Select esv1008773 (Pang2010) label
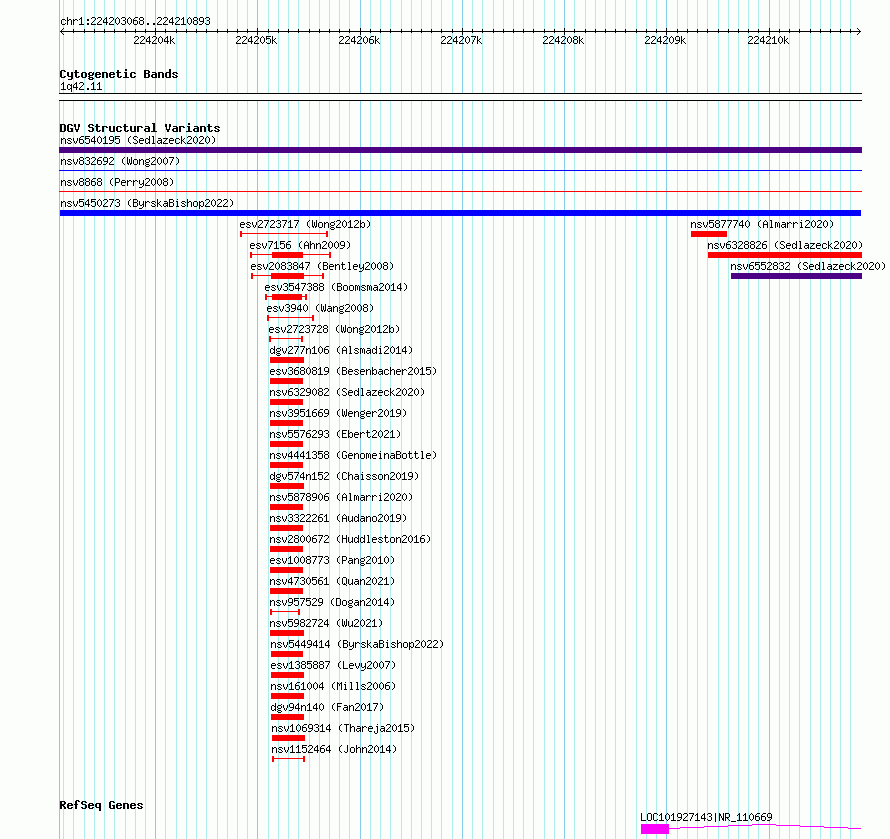The height and width of the screenshot is (839, 890). [x=332, y=560]
